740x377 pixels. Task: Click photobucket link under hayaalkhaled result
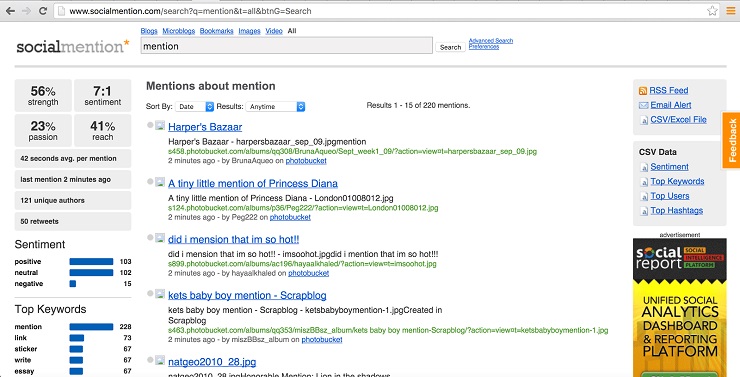point(309,273)
